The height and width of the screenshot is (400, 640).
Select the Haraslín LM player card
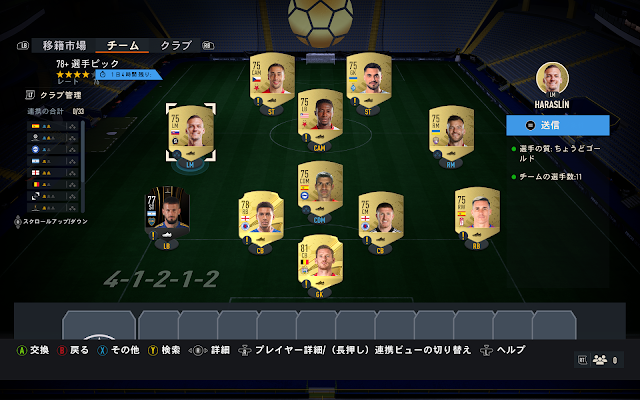click(191, 132)
